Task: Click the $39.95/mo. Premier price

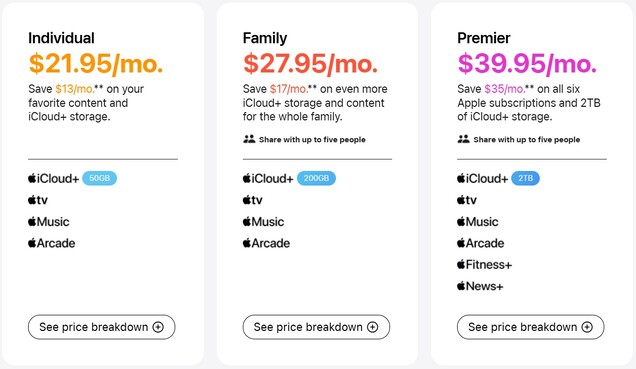Action: tap(527, 64)
